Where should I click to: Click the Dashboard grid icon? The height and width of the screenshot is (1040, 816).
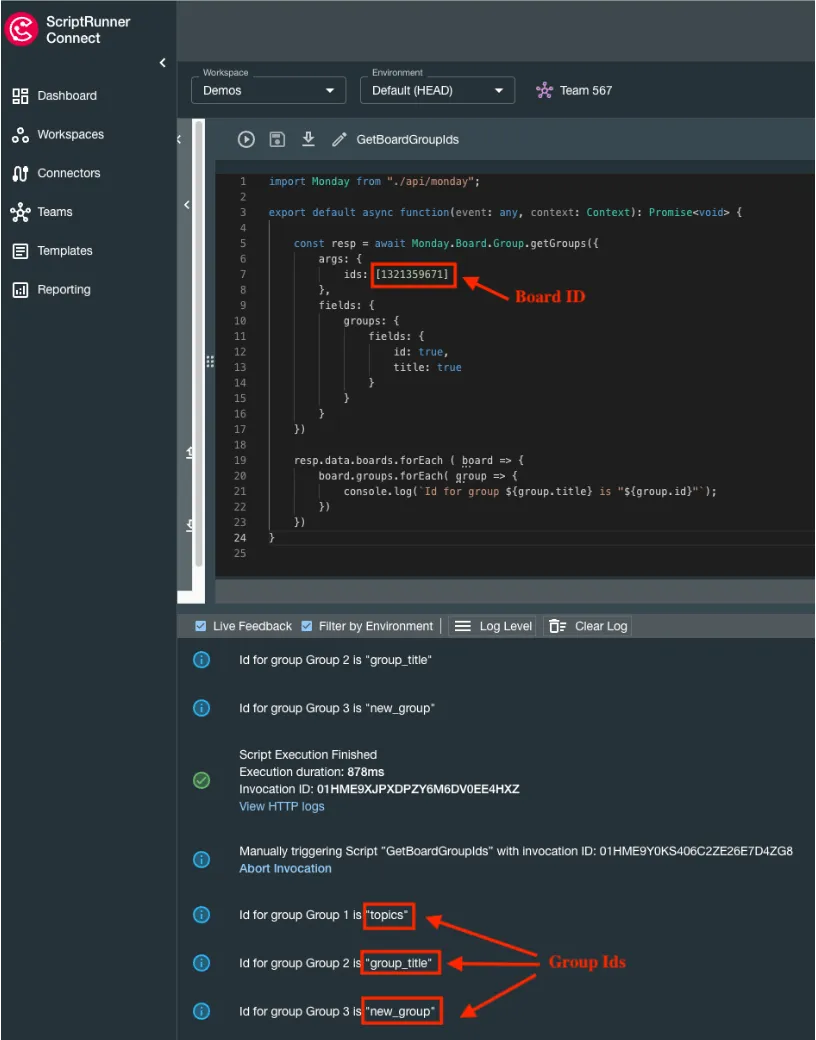(21, 96)
